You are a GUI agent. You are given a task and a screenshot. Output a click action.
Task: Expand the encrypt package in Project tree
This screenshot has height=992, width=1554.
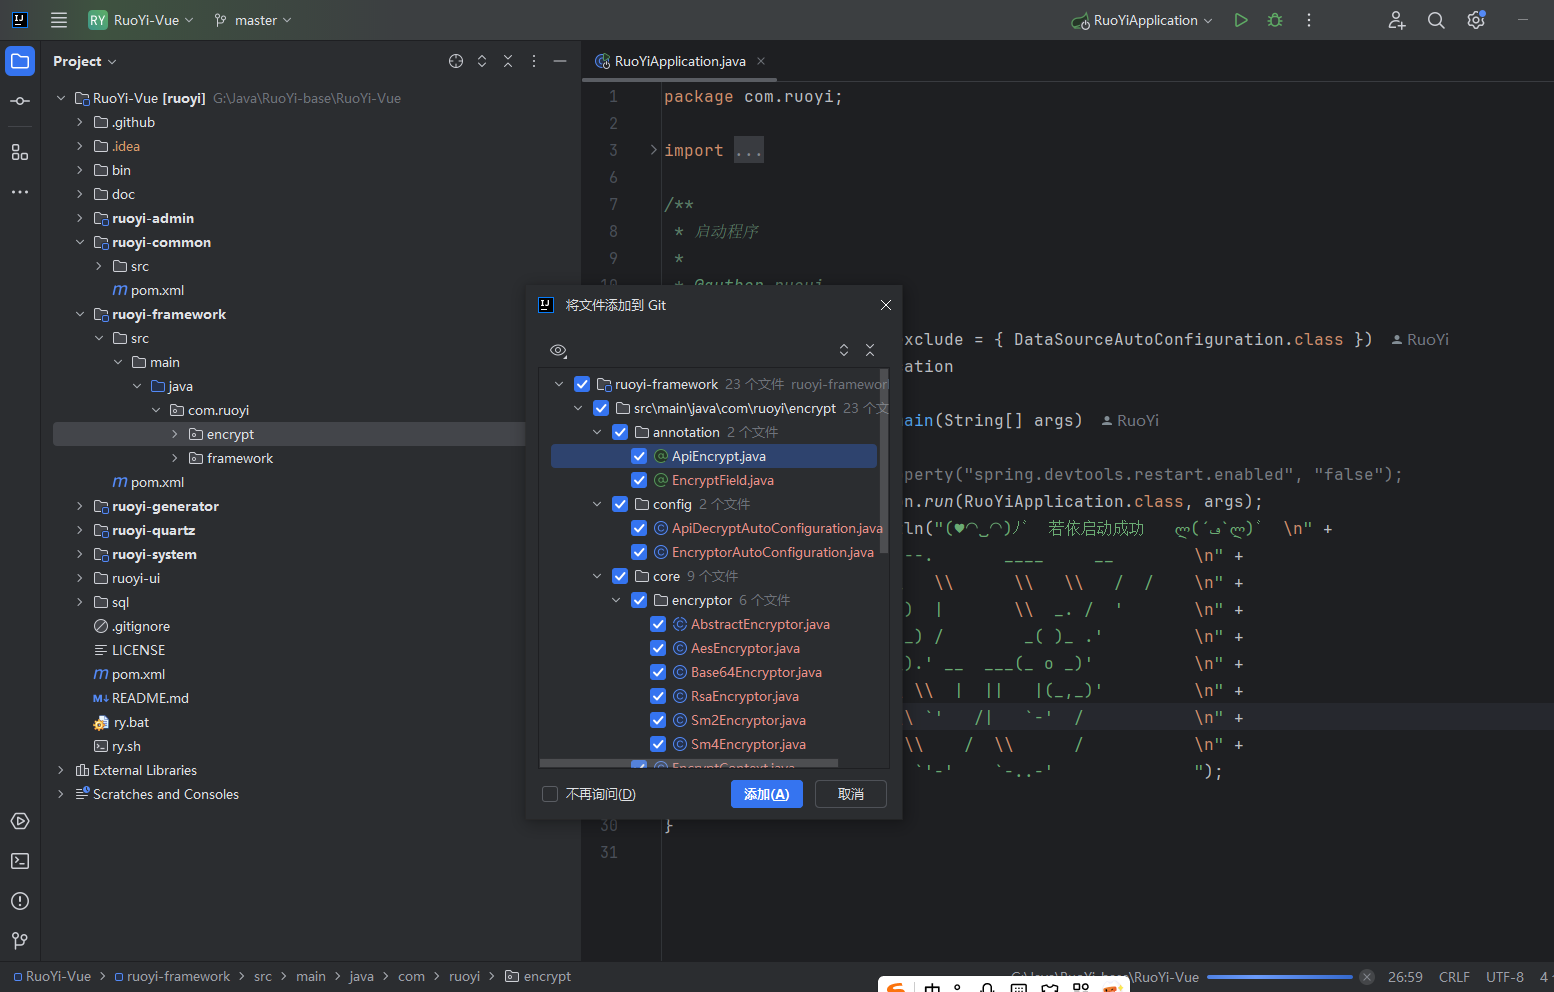[175, 434]
